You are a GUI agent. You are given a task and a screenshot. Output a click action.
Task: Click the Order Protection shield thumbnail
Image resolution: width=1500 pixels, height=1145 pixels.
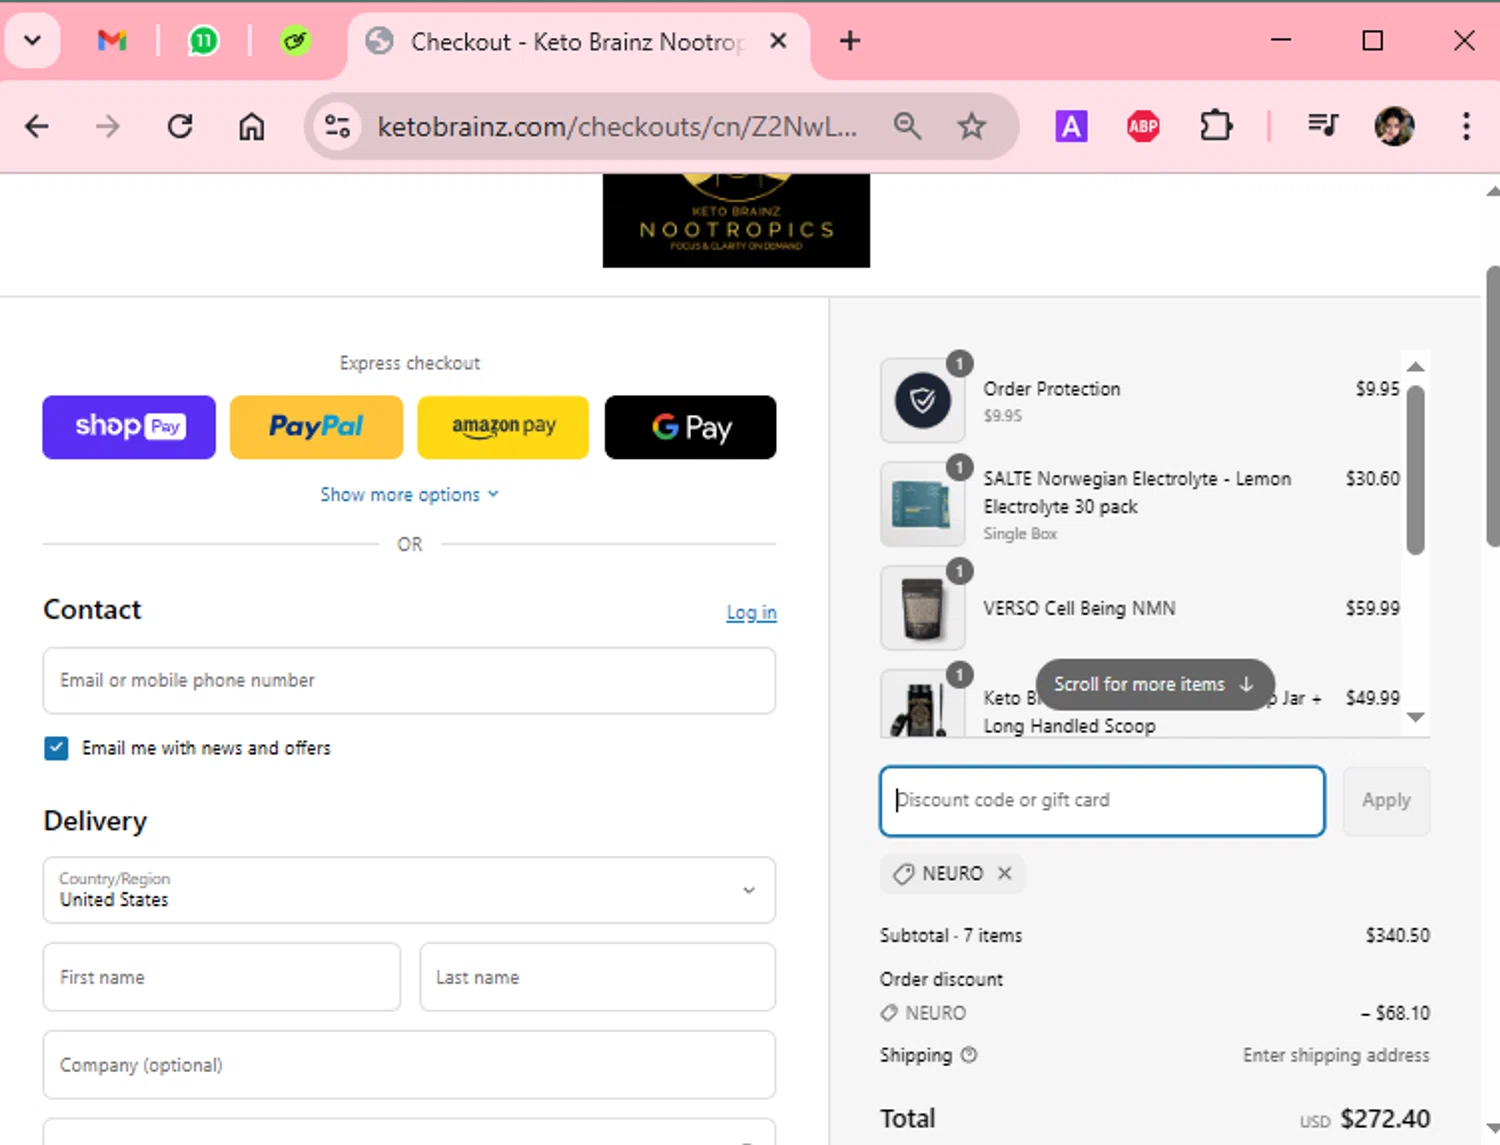click(x=922, y=401)
